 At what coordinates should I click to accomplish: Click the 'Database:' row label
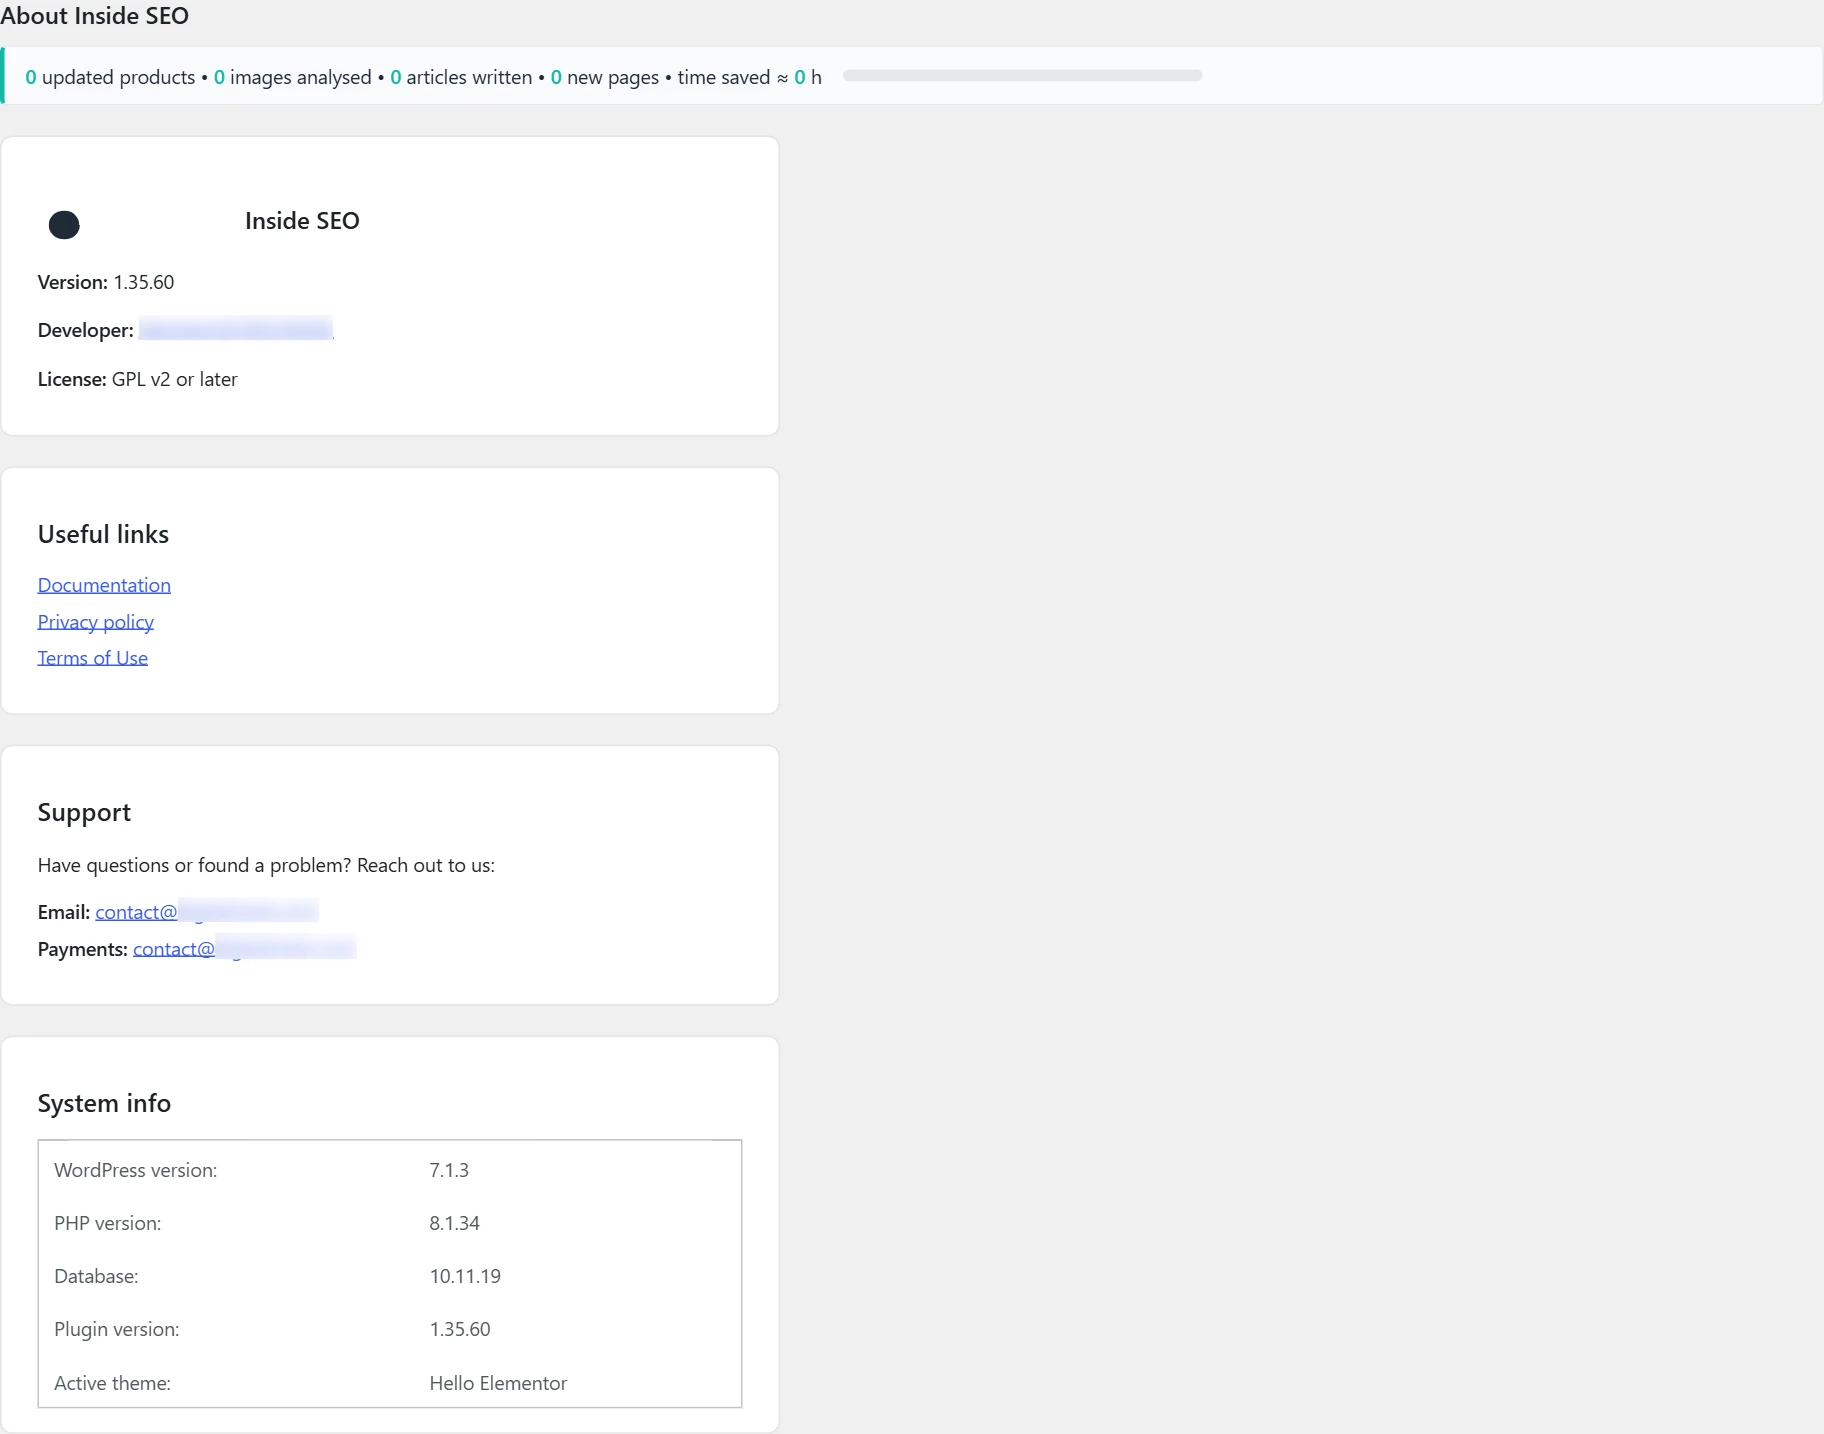coord(96,1276)
